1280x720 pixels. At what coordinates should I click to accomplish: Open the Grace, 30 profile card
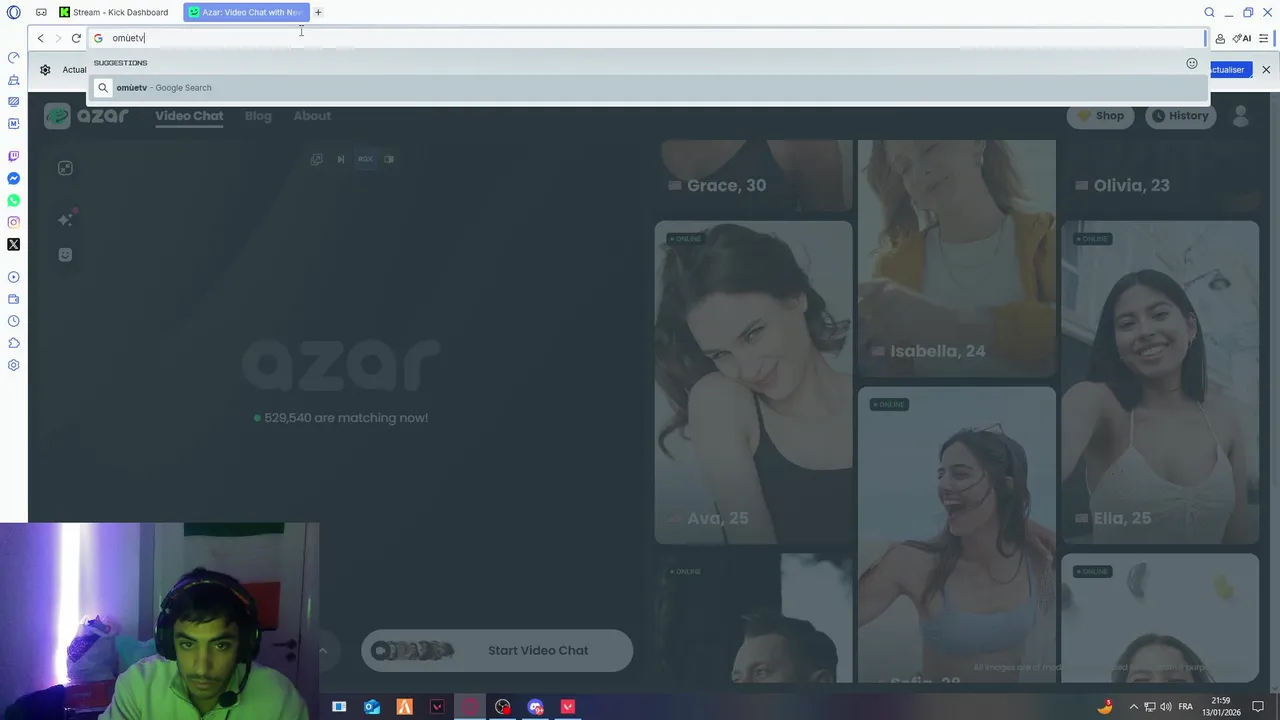(754, 176)
